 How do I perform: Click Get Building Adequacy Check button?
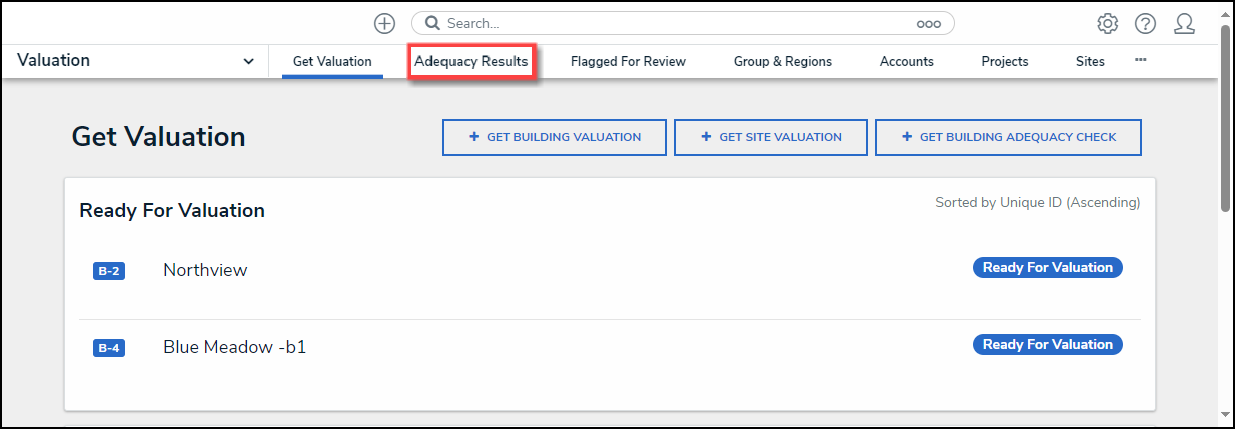click(x=1008, y=137)
